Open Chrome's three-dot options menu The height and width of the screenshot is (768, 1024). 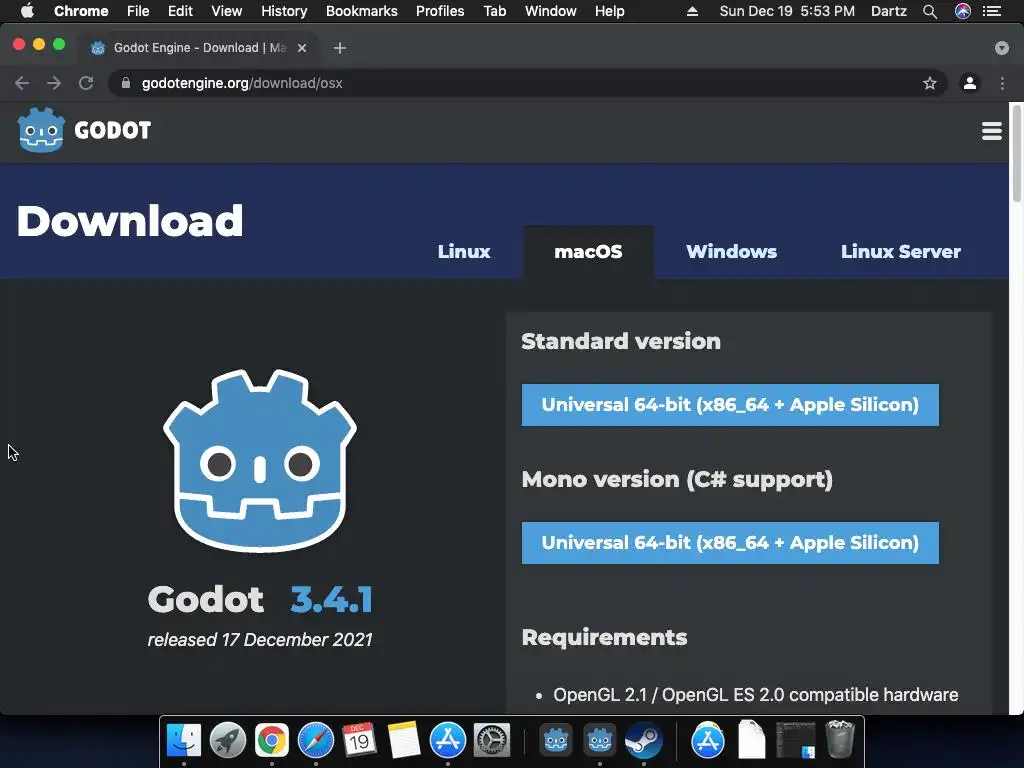tap(1002, 83)
